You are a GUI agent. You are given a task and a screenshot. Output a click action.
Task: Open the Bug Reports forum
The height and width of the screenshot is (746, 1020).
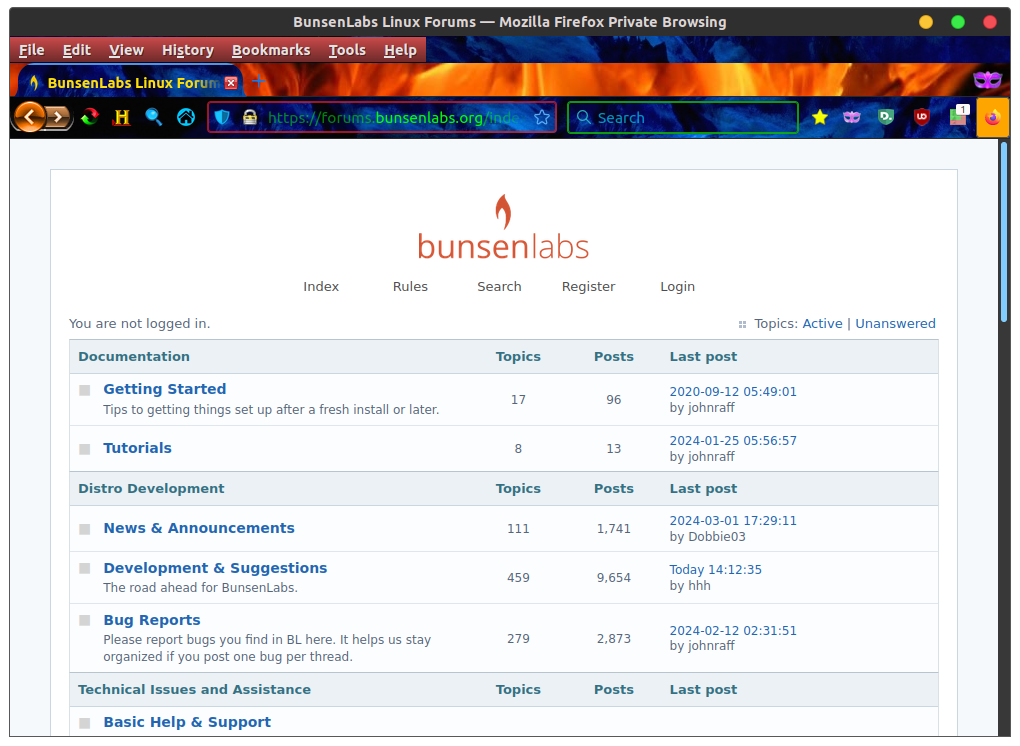[x=152, y=620]
